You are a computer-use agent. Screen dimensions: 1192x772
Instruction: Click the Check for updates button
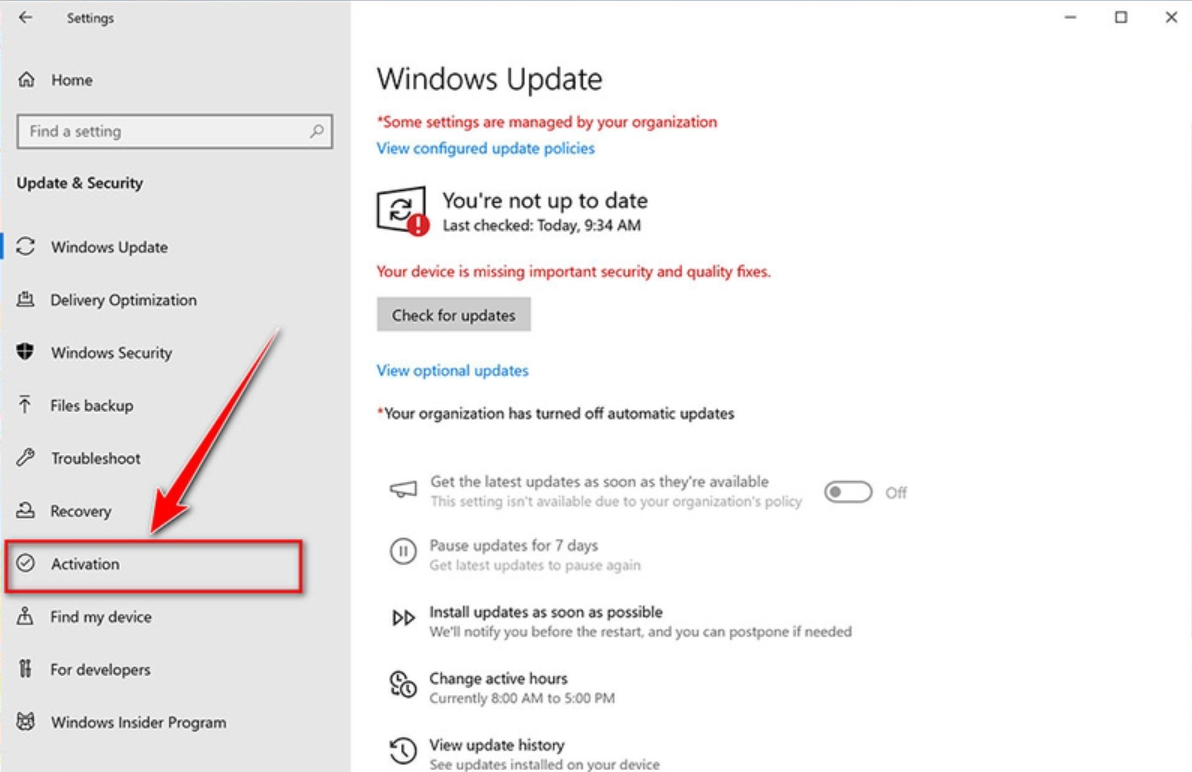(454, 315)
